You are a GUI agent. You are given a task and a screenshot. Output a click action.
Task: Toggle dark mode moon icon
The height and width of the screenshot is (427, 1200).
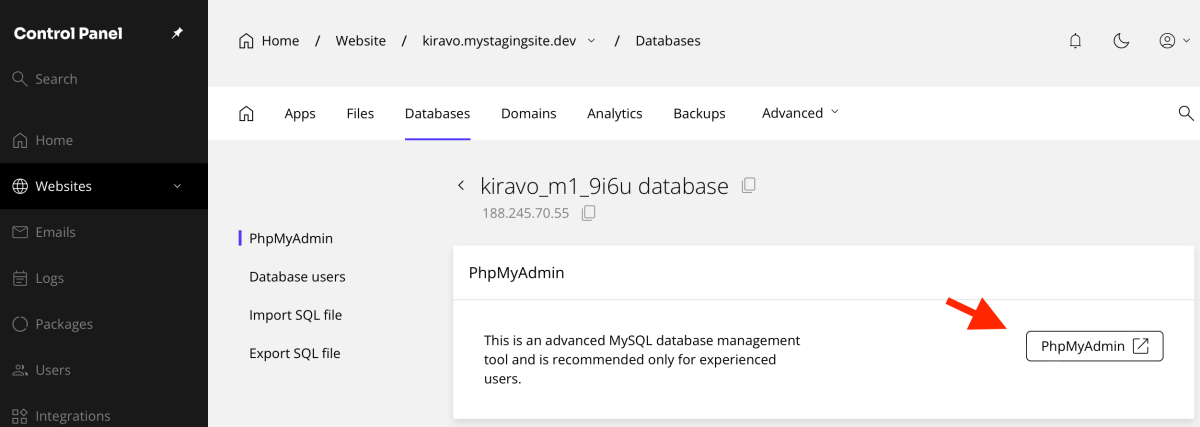pyautogui.click(x=1122, y=41)
